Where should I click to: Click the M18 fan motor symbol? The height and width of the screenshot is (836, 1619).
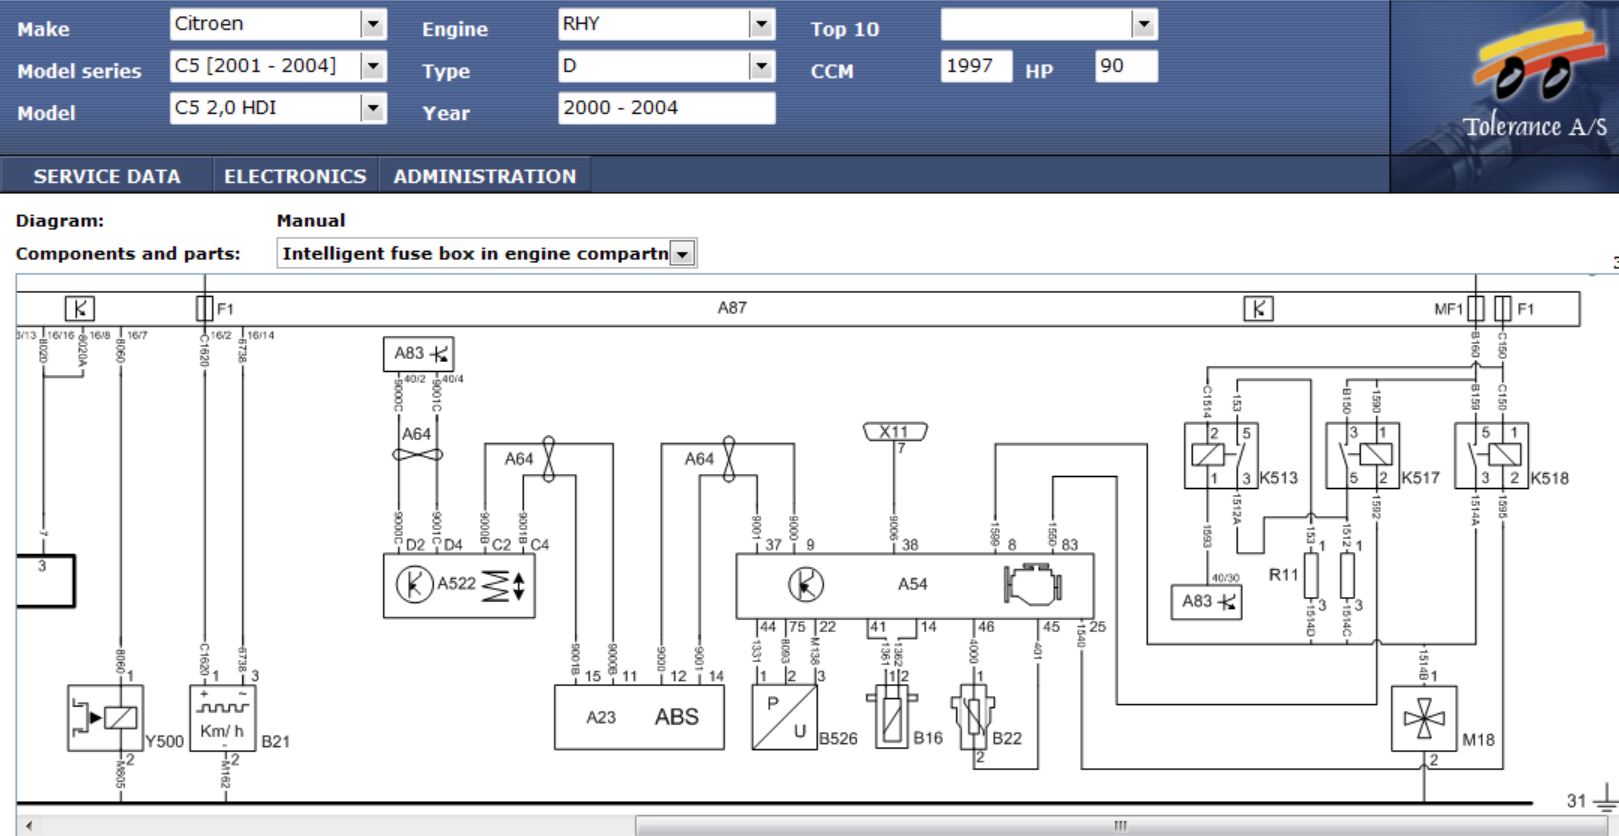[1424, 718]
